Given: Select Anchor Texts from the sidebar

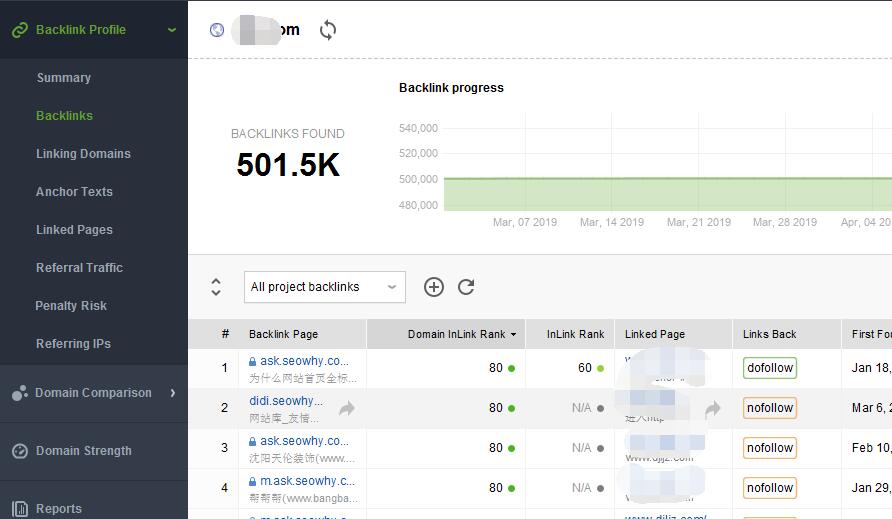Looking at the screenshot, I should (74, 192).
